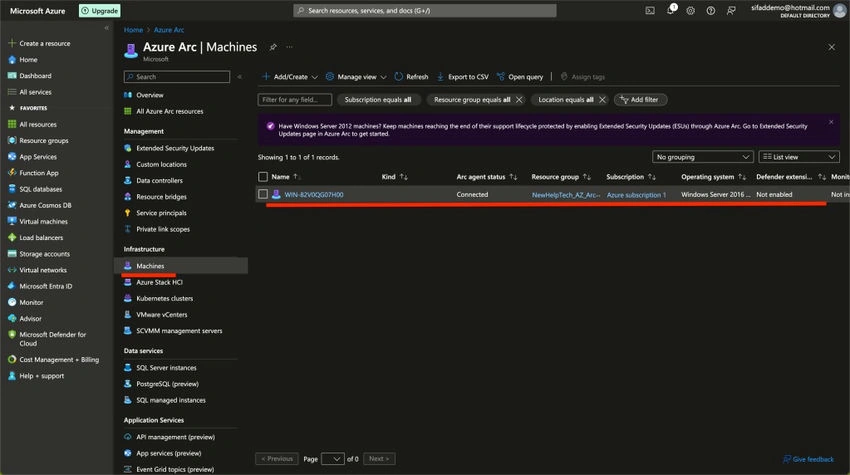Sort by Kind column arrows

coord(403,177)
